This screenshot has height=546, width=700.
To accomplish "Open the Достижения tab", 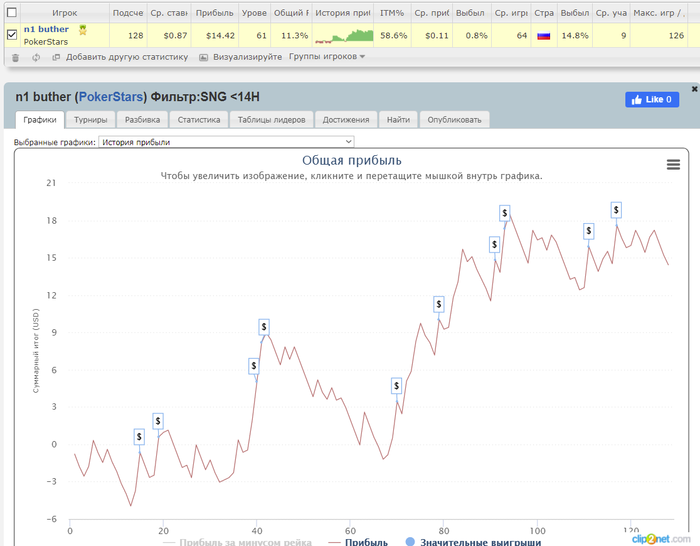I will [346, 120].
